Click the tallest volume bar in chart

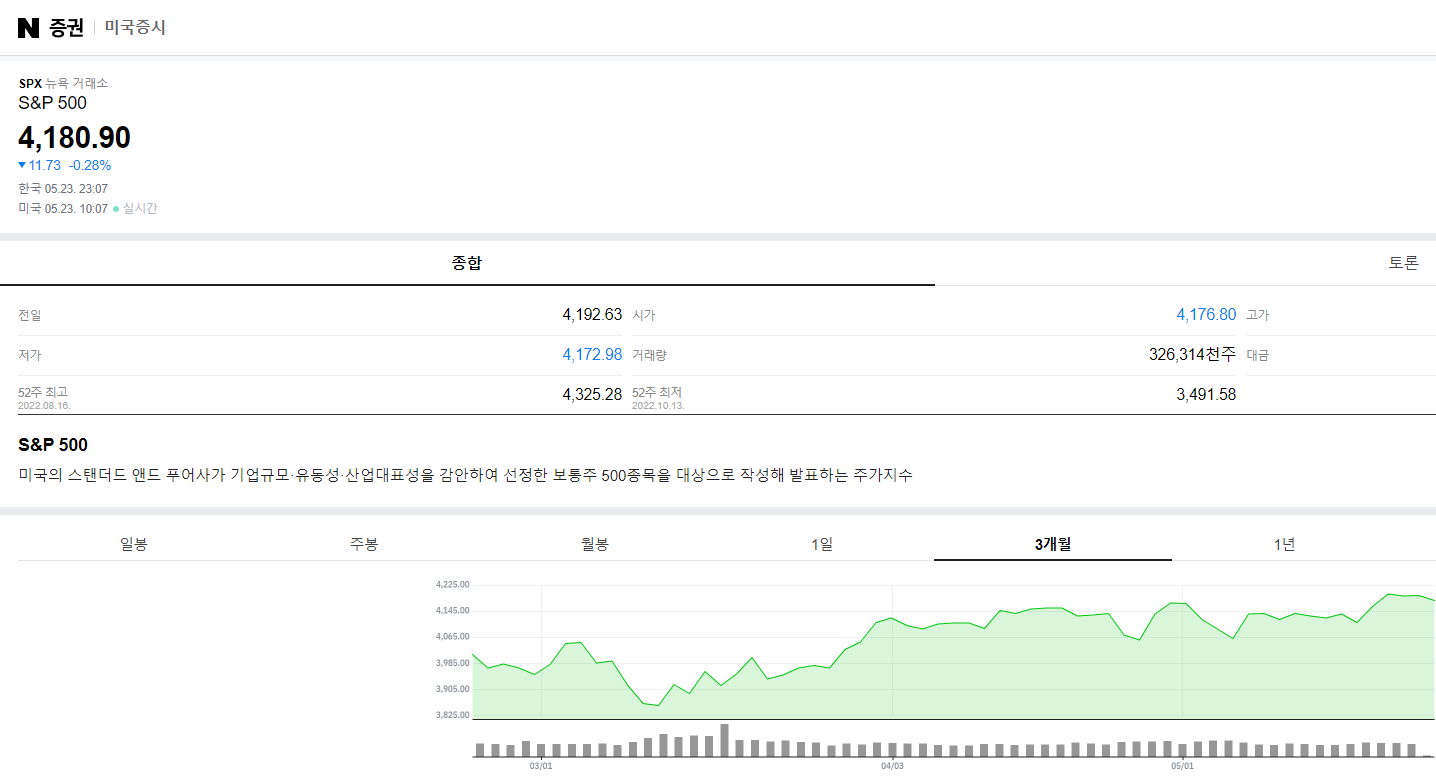tap(725, 740)
